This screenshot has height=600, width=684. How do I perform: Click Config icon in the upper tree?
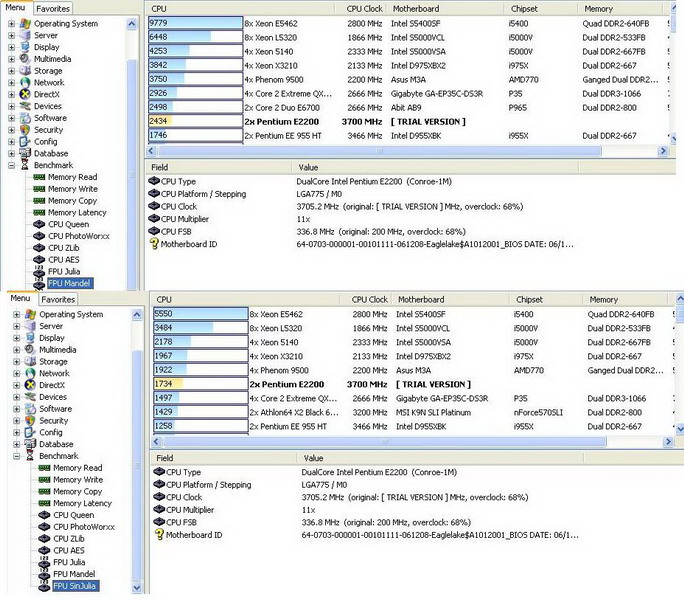pos(25,141)
